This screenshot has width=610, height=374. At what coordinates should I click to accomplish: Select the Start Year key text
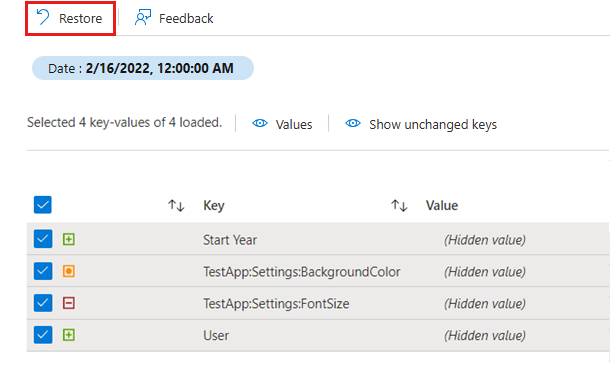click(x=230, y=240)
